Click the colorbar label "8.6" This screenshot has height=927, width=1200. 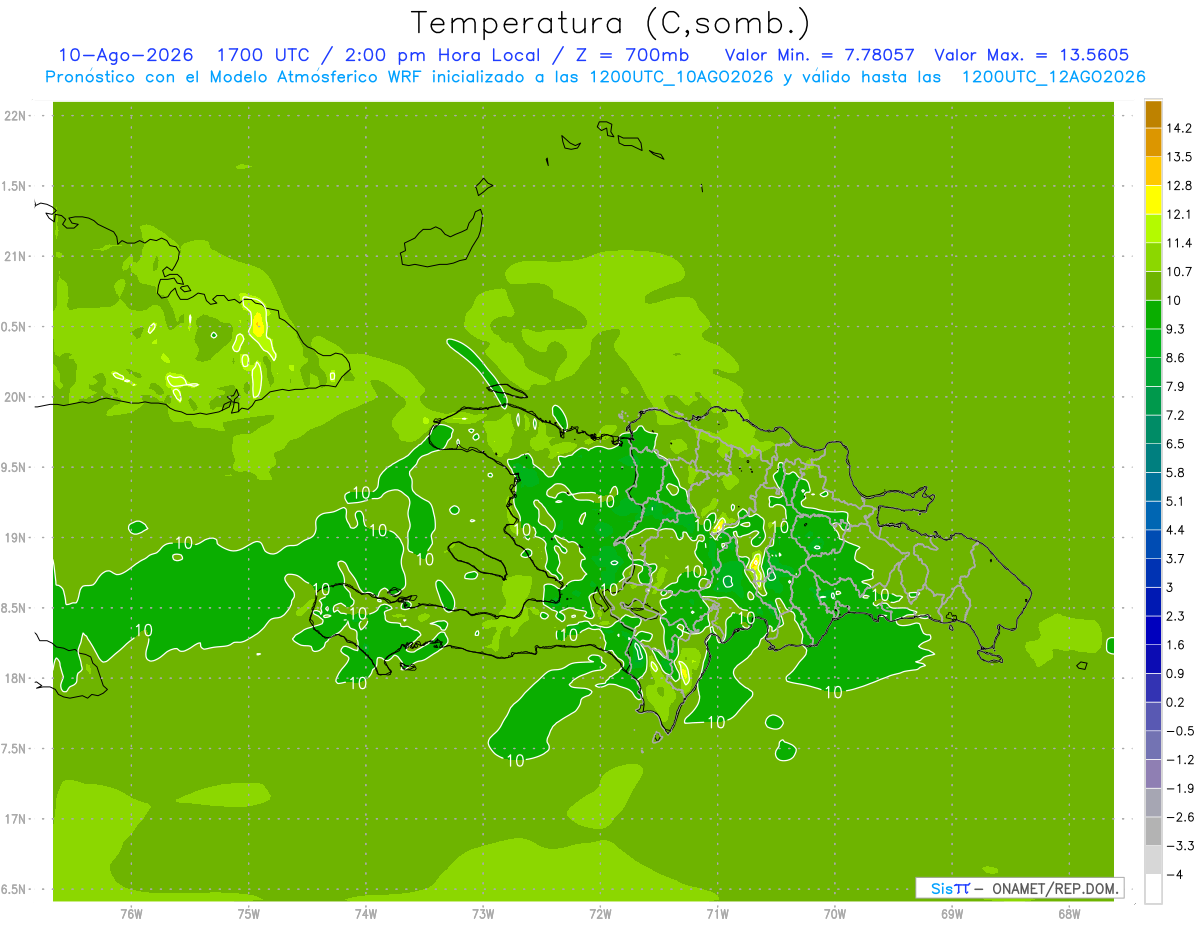[x=1176, y=358]
